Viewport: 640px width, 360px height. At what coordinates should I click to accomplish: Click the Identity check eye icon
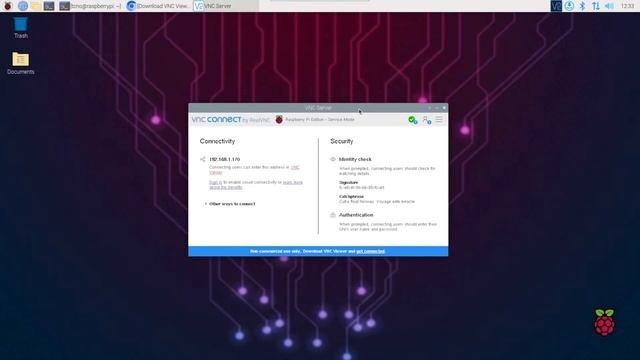coord(333,159)
